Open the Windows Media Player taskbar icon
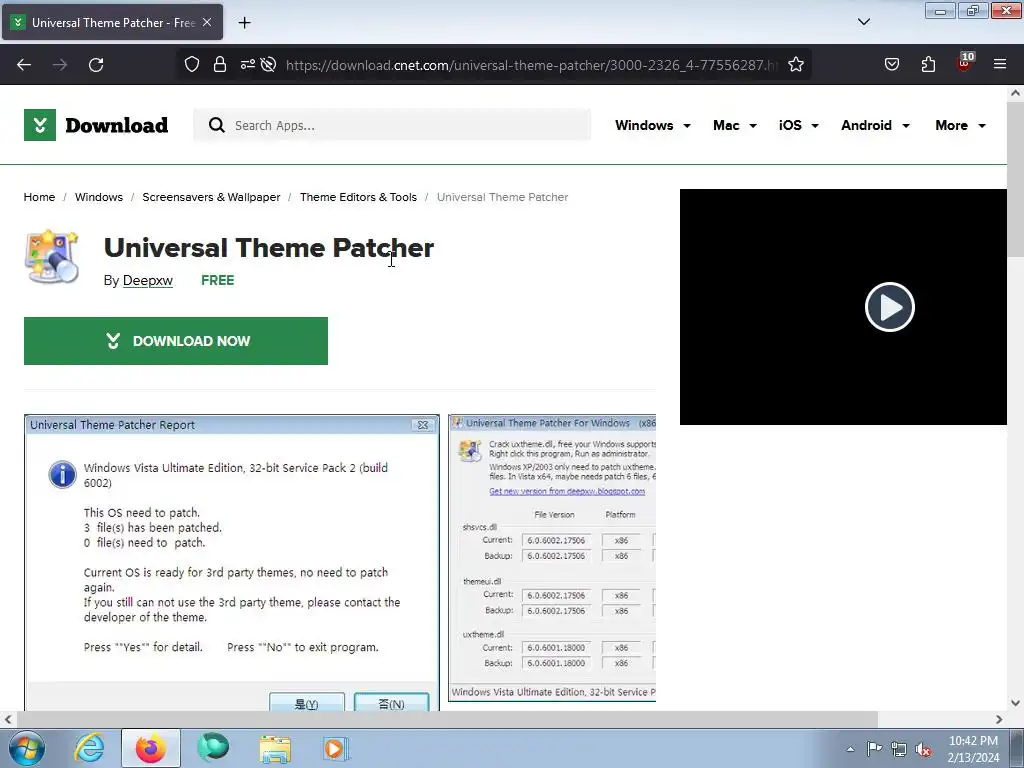The image size is (1024, 768). click(336, 748)
